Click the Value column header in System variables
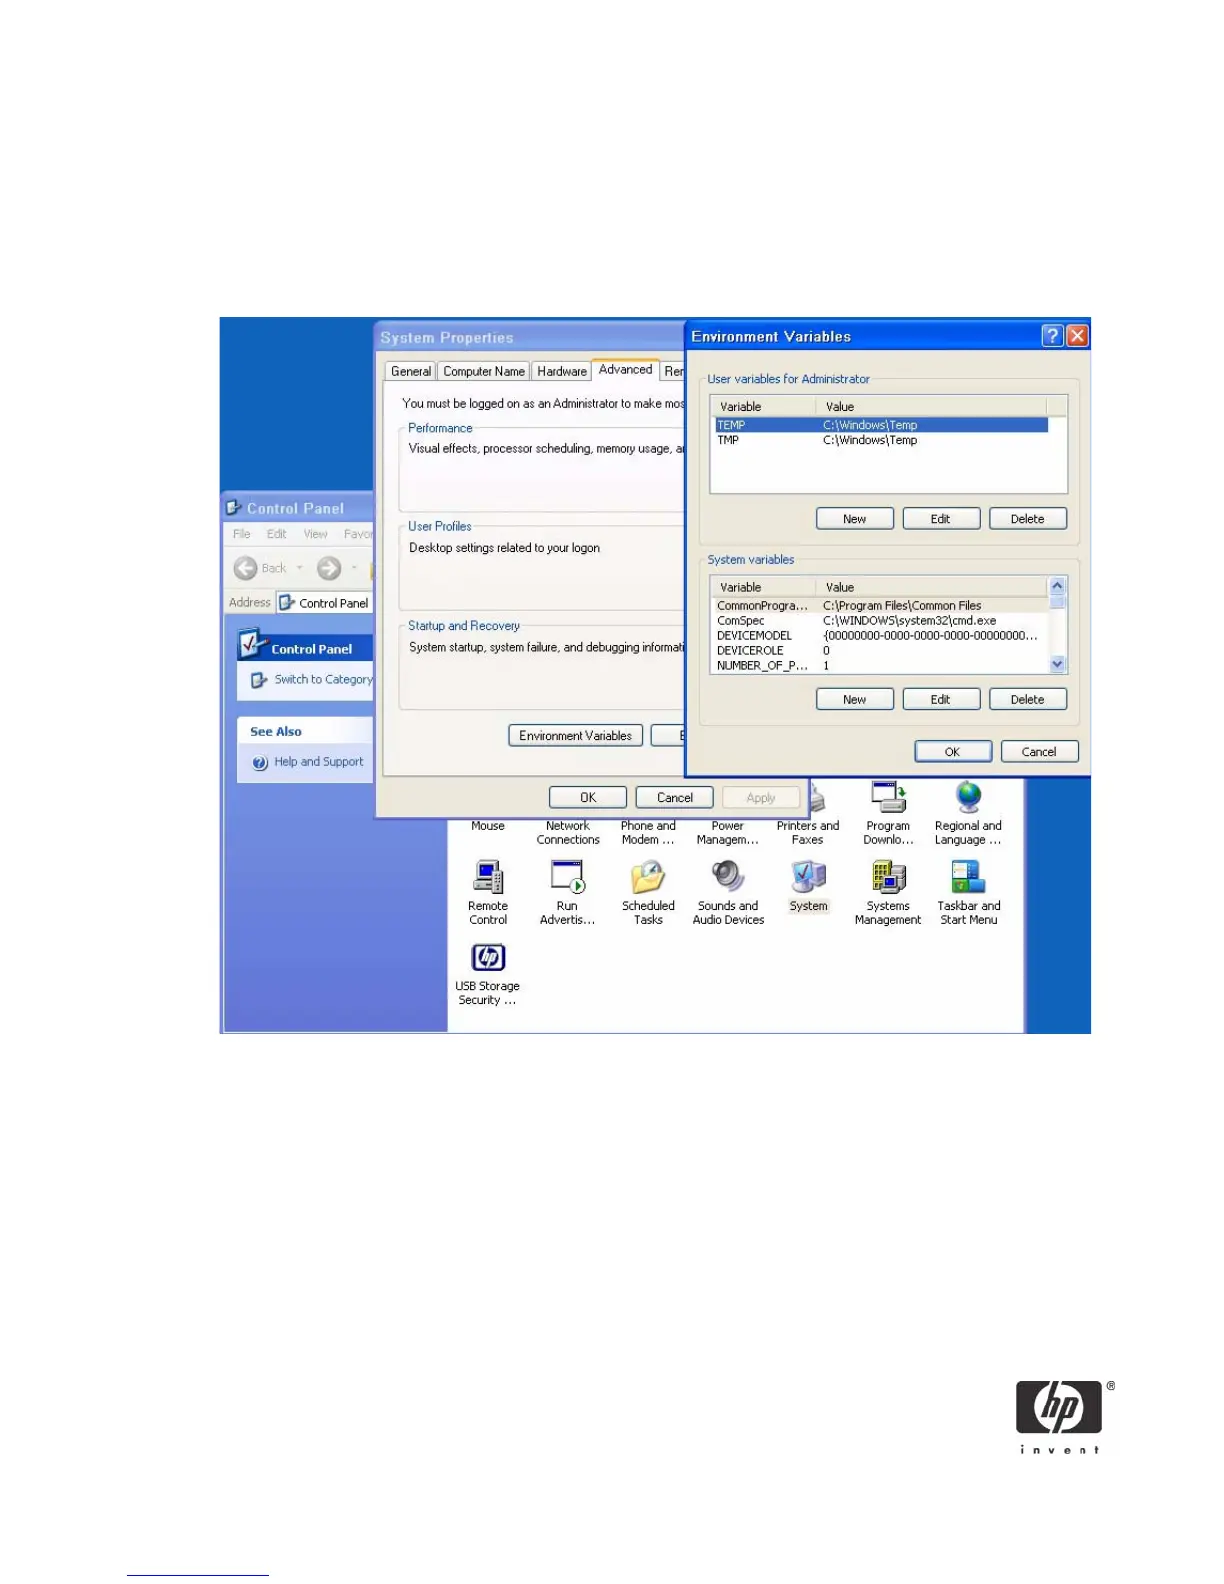Viewport: 1224px width, 1584px height. (x=931, y=588)
